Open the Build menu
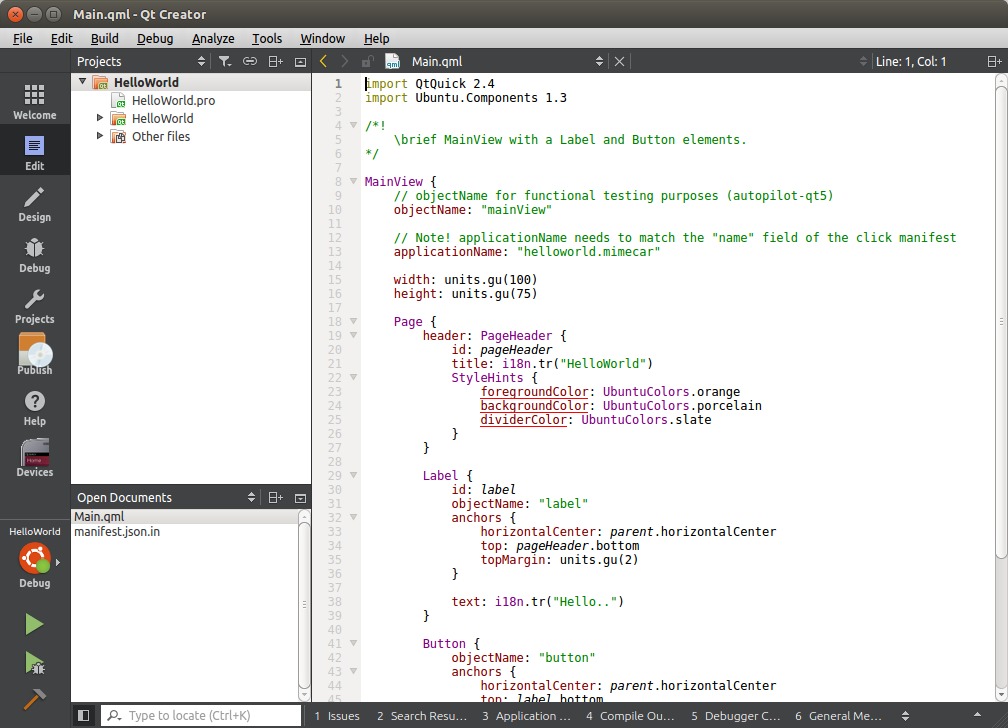Image resolution: width=1008 pixels, height=728 pixels. point(105,39)
